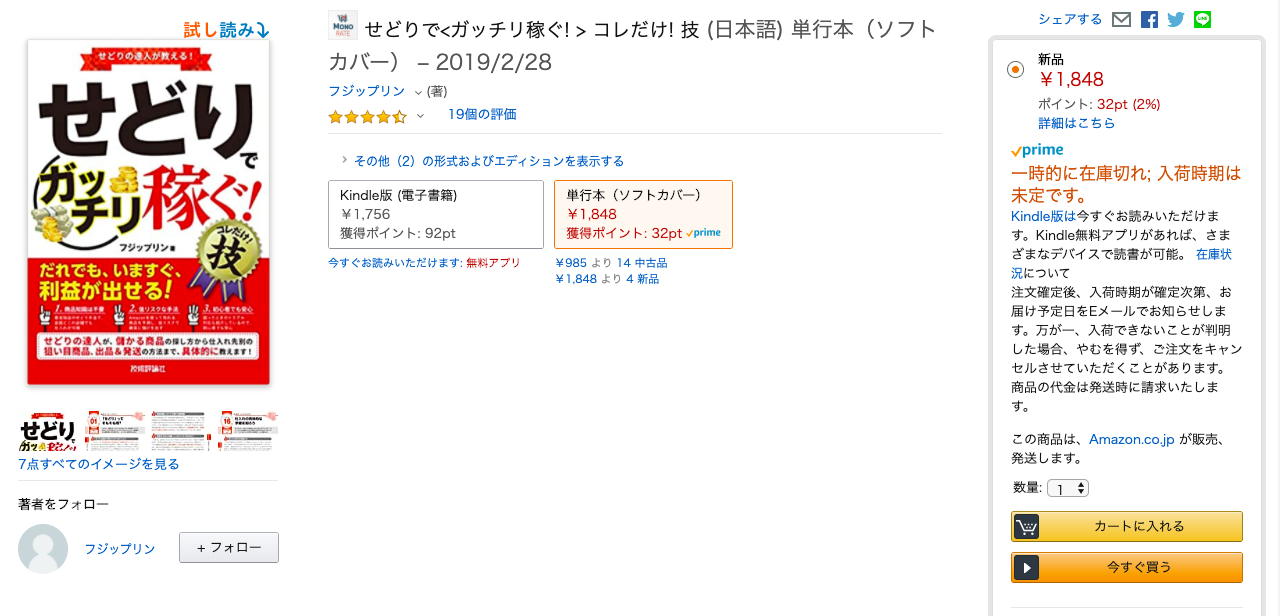
Task: Click the main book cover image
Action: [148, 212]
